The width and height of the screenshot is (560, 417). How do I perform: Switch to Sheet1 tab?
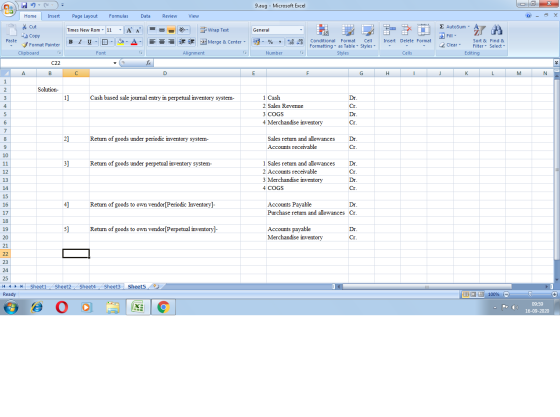39,286
